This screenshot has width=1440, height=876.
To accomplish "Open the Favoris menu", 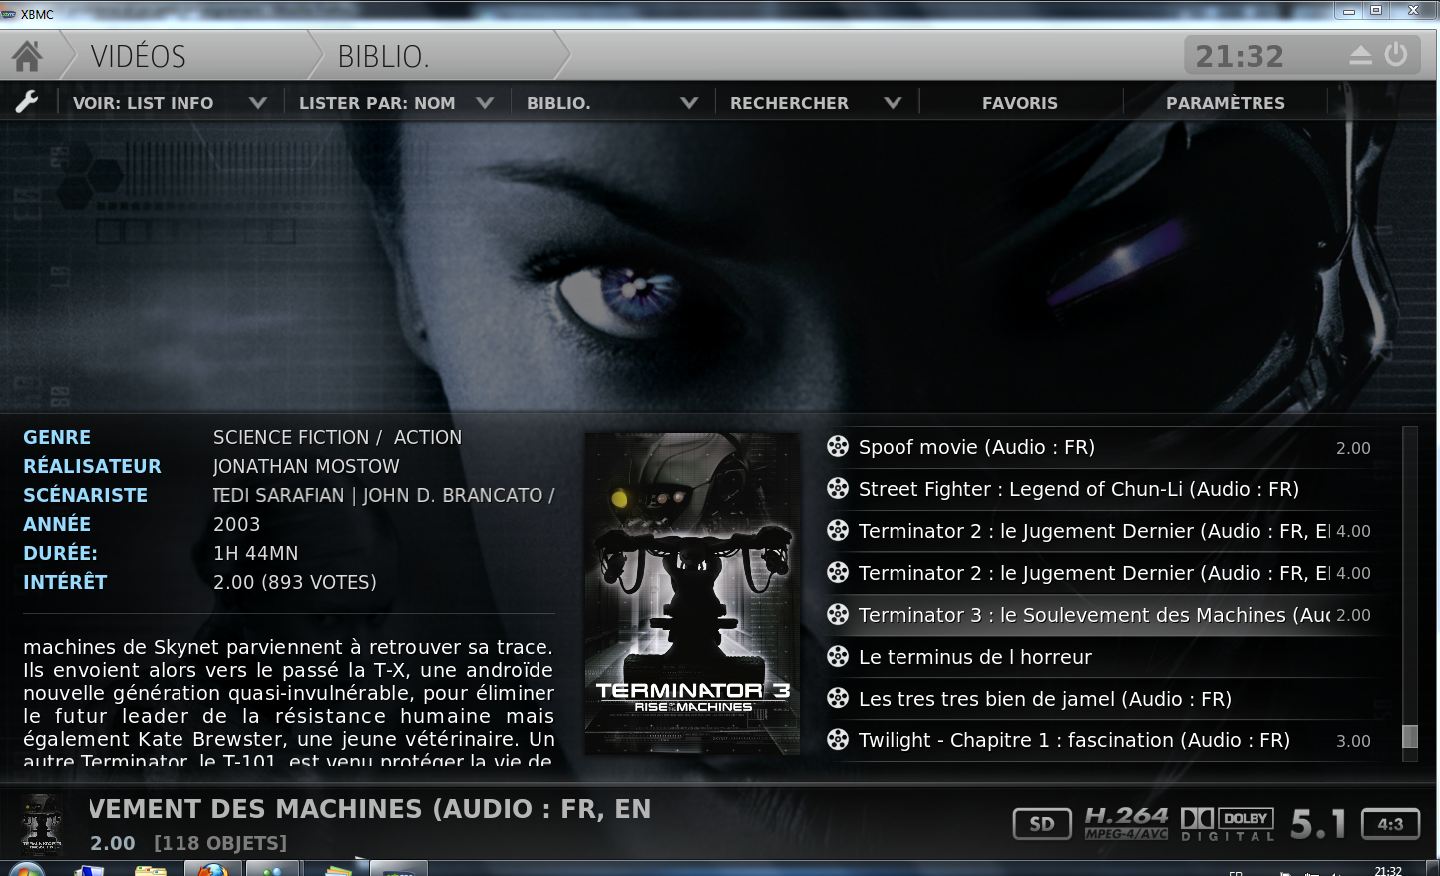I will (1019, 103).
